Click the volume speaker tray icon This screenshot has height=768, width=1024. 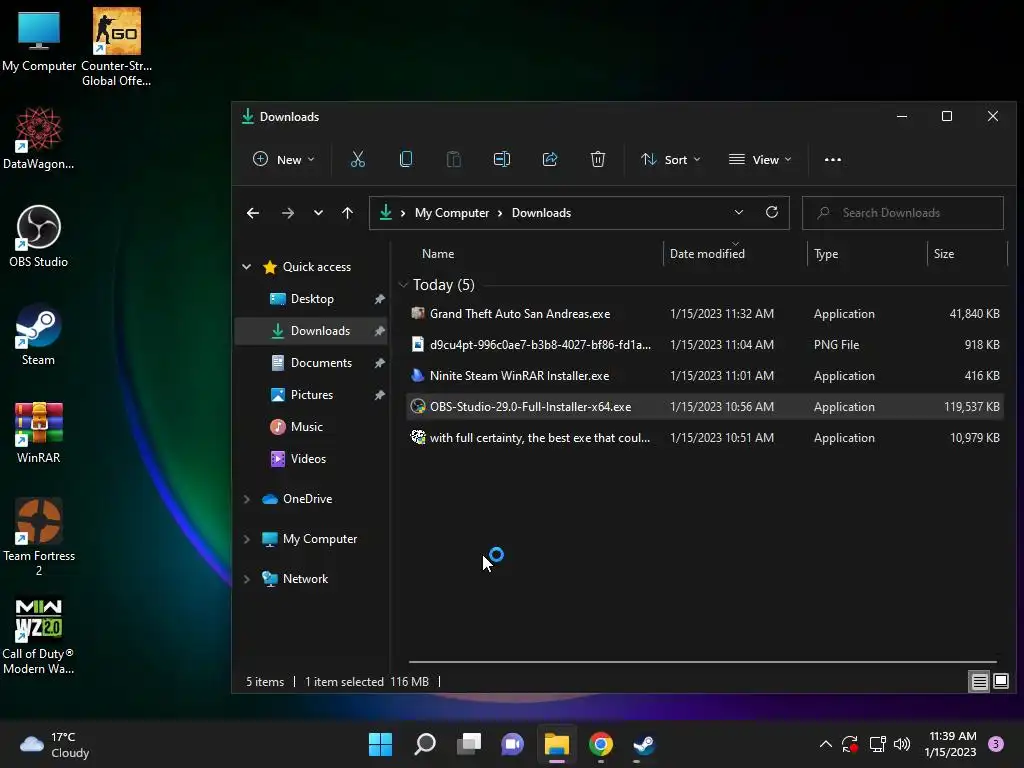pos(902,744)
